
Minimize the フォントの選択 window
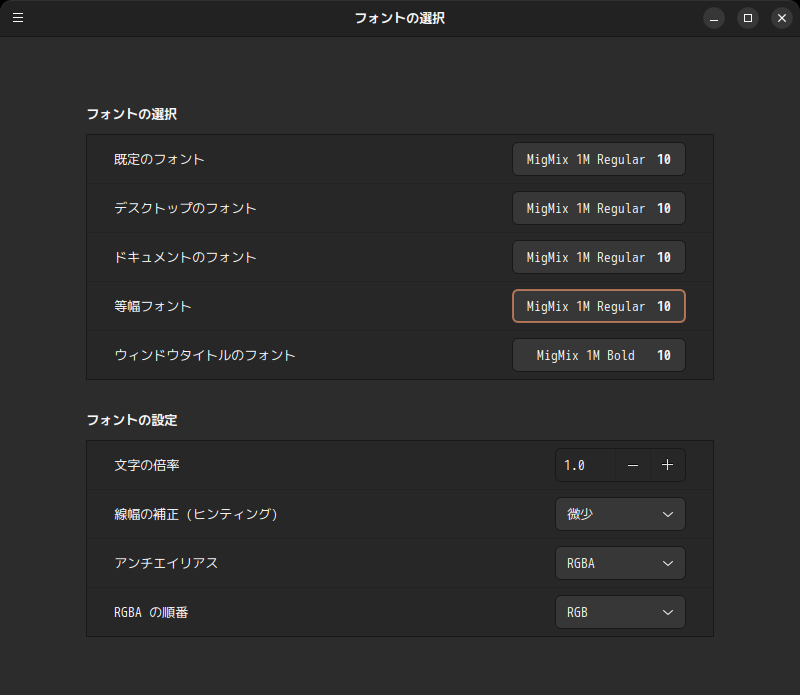coord(713,17)
